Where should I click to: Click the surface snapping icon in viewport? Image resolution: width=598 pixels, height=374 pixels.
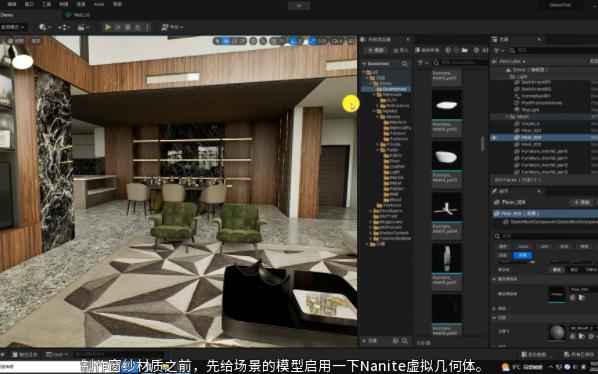263,41
